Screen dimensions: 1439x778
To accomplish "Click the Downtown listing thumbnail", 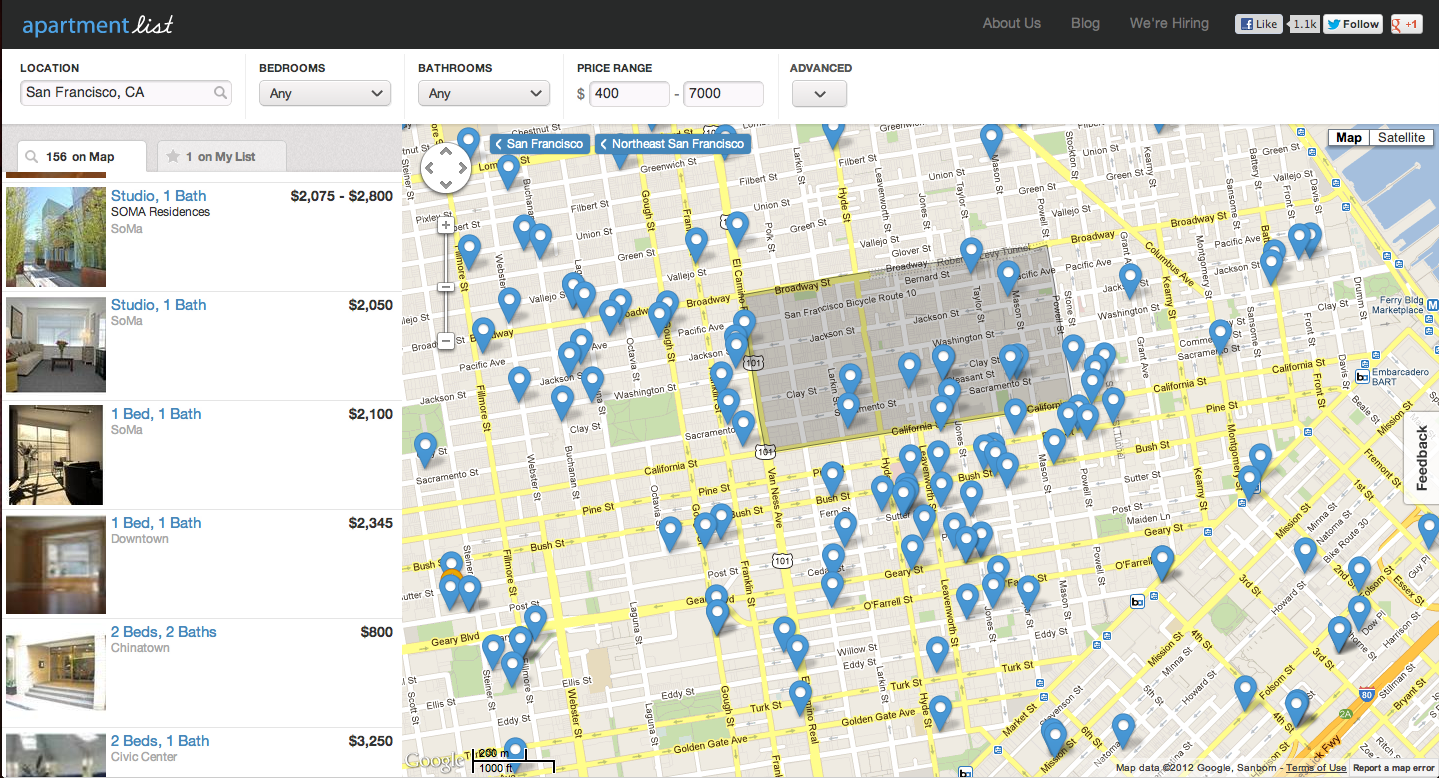I will (56, 564).
